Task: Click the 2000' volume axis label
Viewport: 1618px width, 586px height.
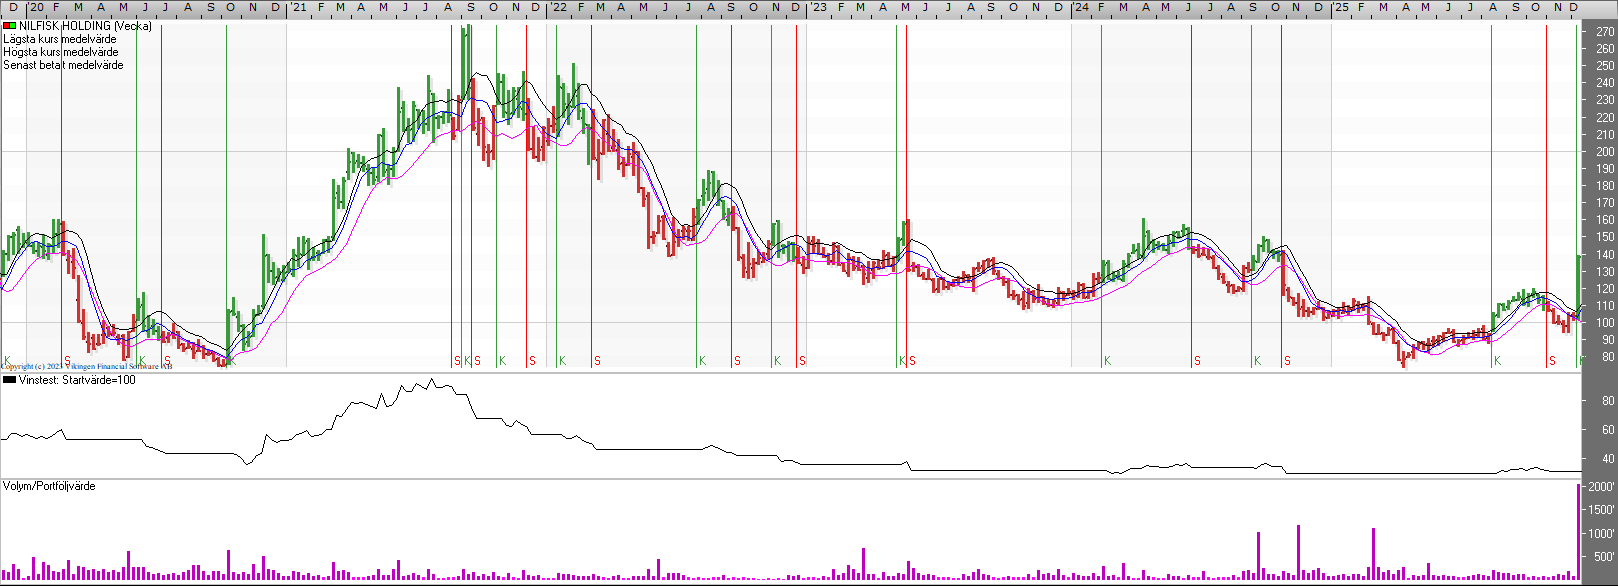Action: 1601,487
